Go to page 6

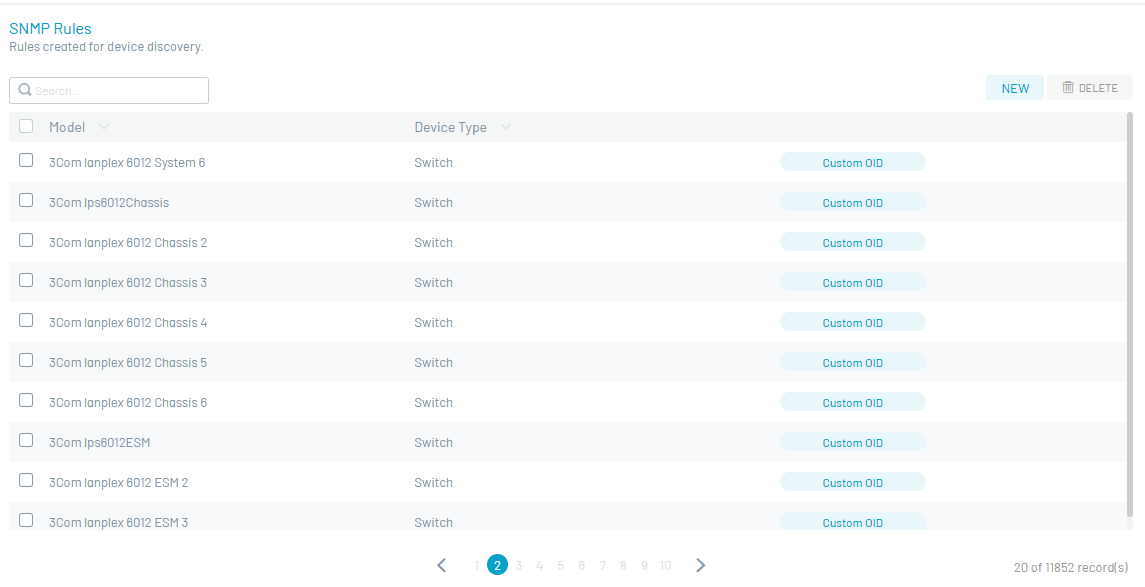coord(581,565)
